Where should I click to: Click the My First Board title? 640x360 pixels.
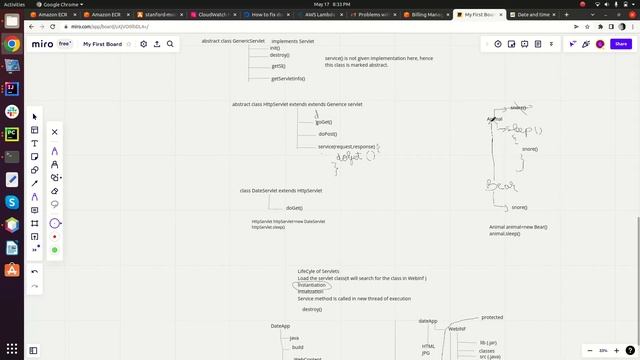(x=102, y=44)
